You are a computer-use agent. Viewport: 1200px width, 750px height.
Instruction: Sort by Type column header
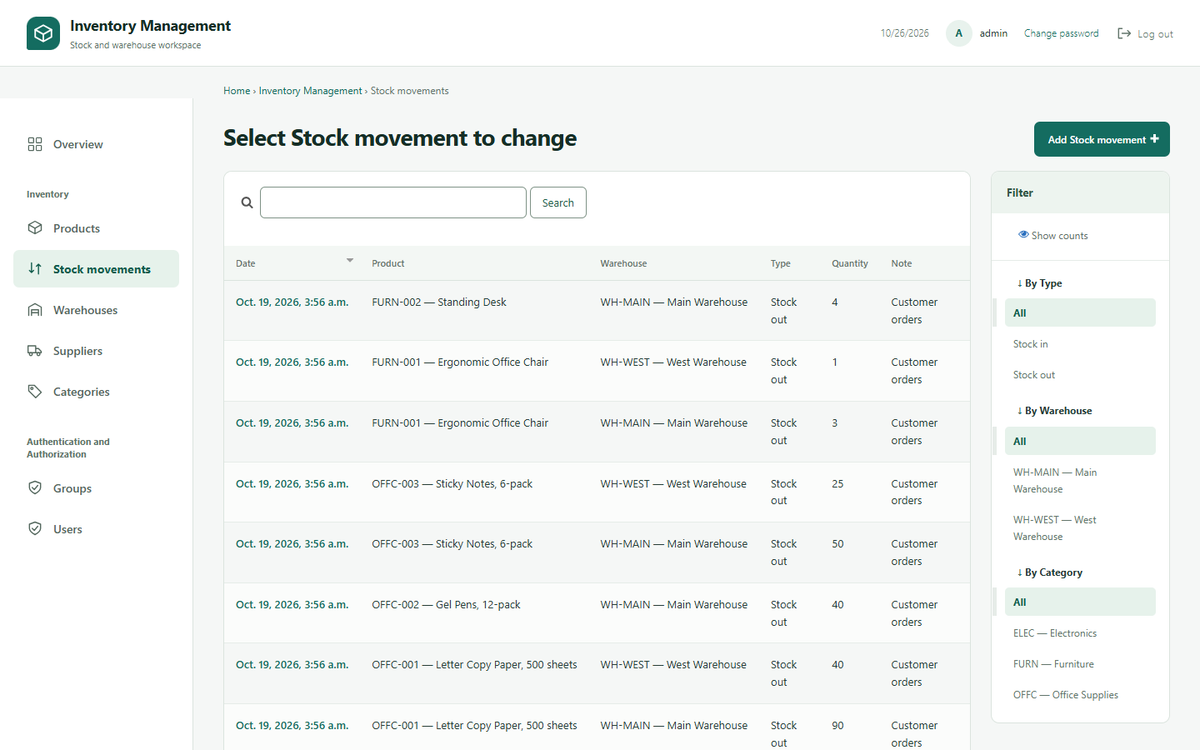[x=780, y=263]
